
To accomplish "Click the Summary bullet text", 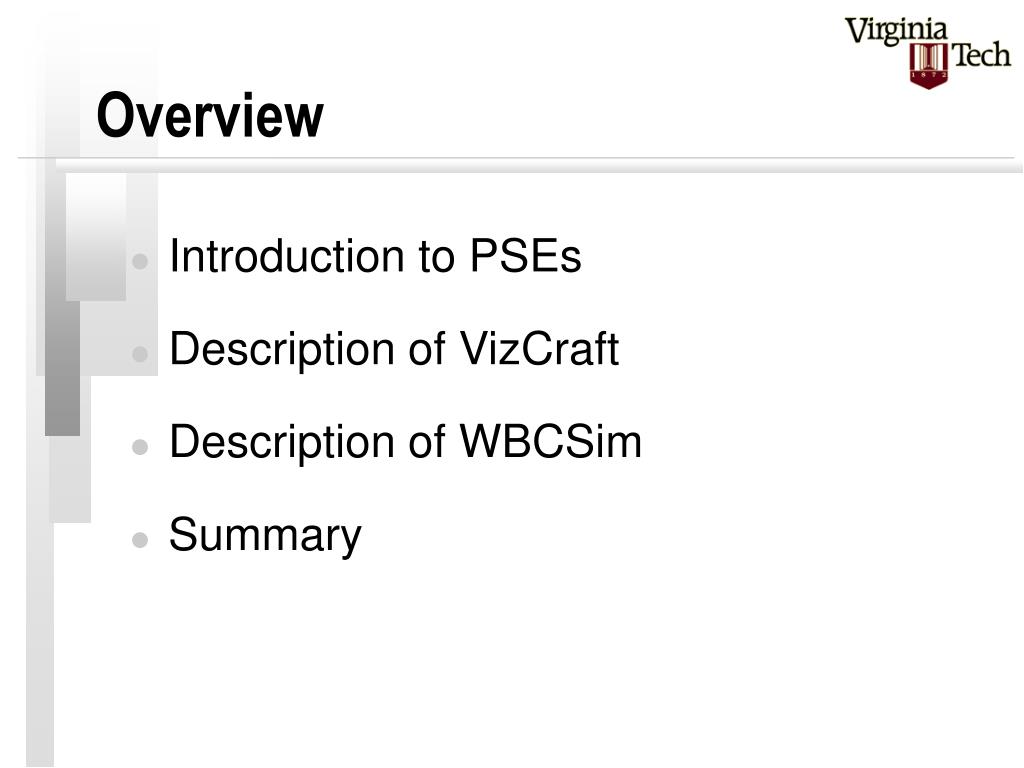I will coord(265,536).
